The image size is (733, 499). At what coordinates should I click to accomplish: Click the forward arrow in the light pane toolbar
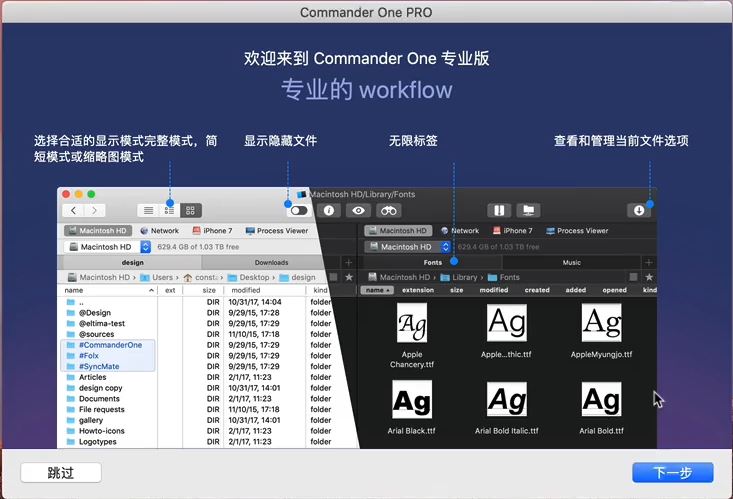coord(95,210)
